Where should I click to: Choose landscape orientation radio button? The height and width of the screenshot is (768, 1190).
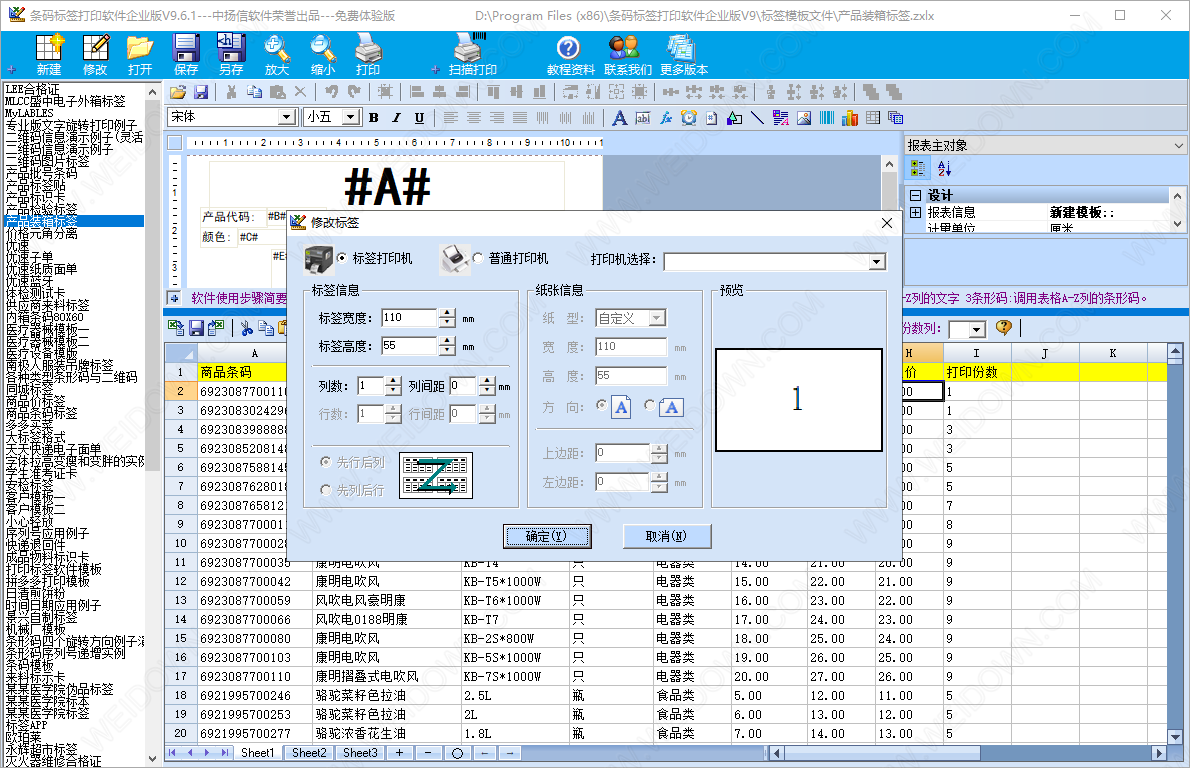click(650, 405)
